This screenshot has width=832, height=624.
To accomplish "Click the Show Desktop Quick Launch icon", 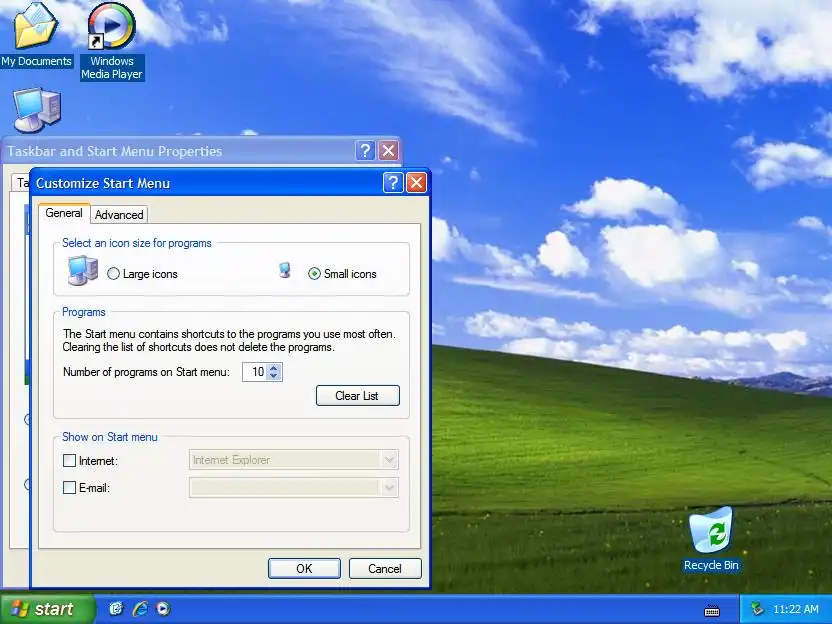I will 116,609.
